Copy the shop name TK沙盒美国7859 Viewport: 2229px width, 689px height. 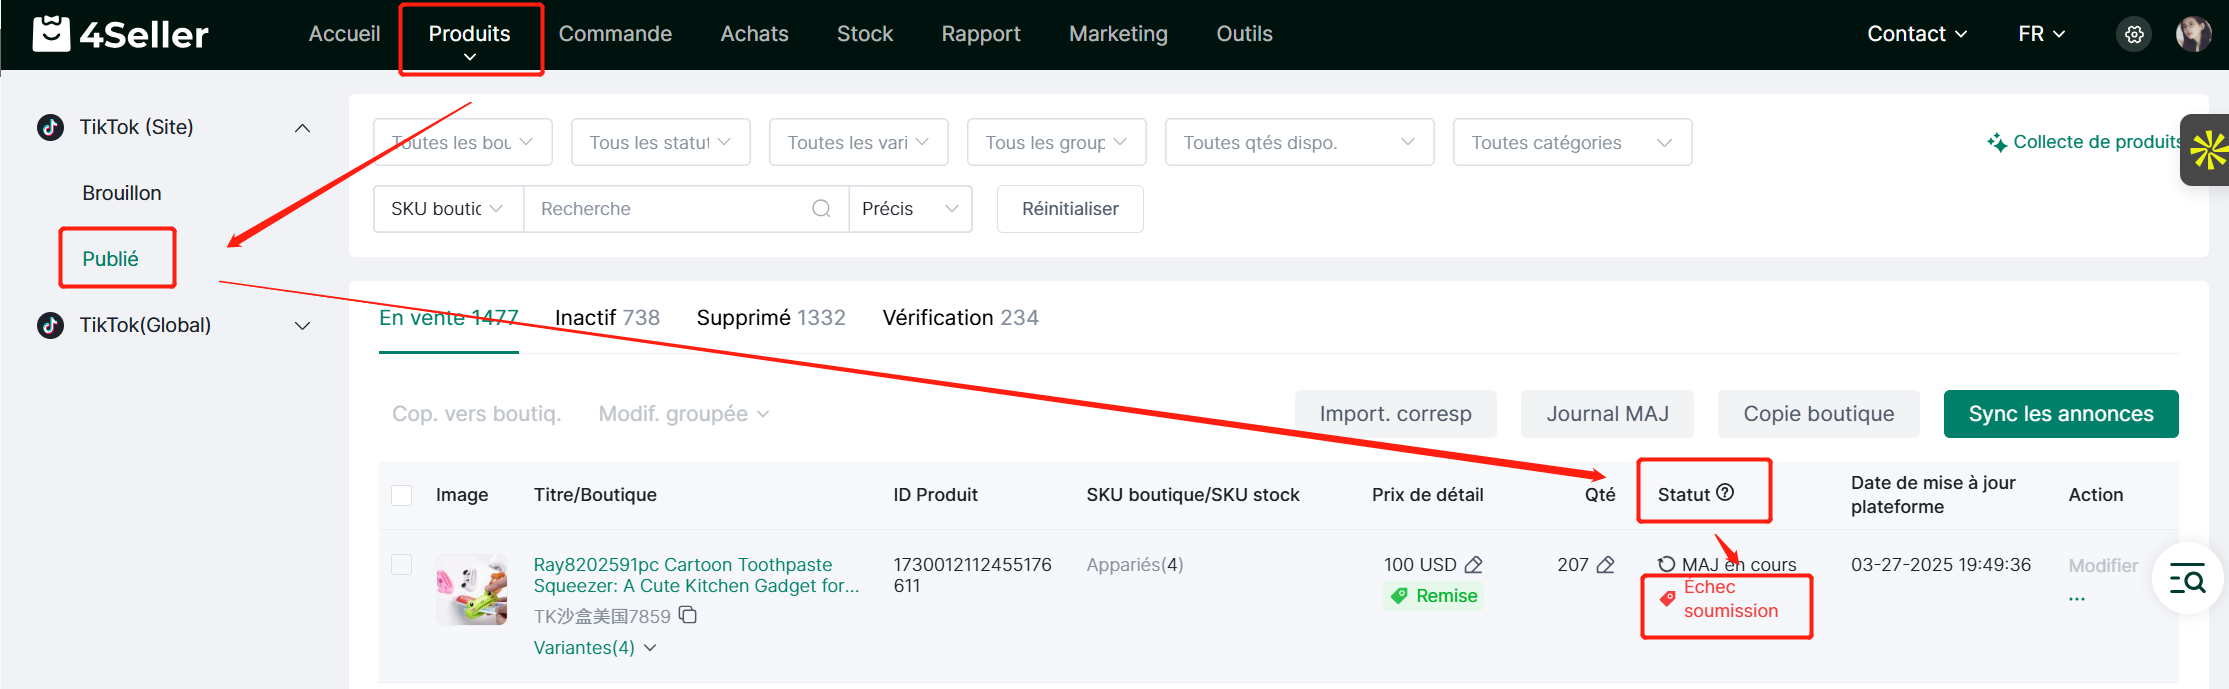point(688,615)
